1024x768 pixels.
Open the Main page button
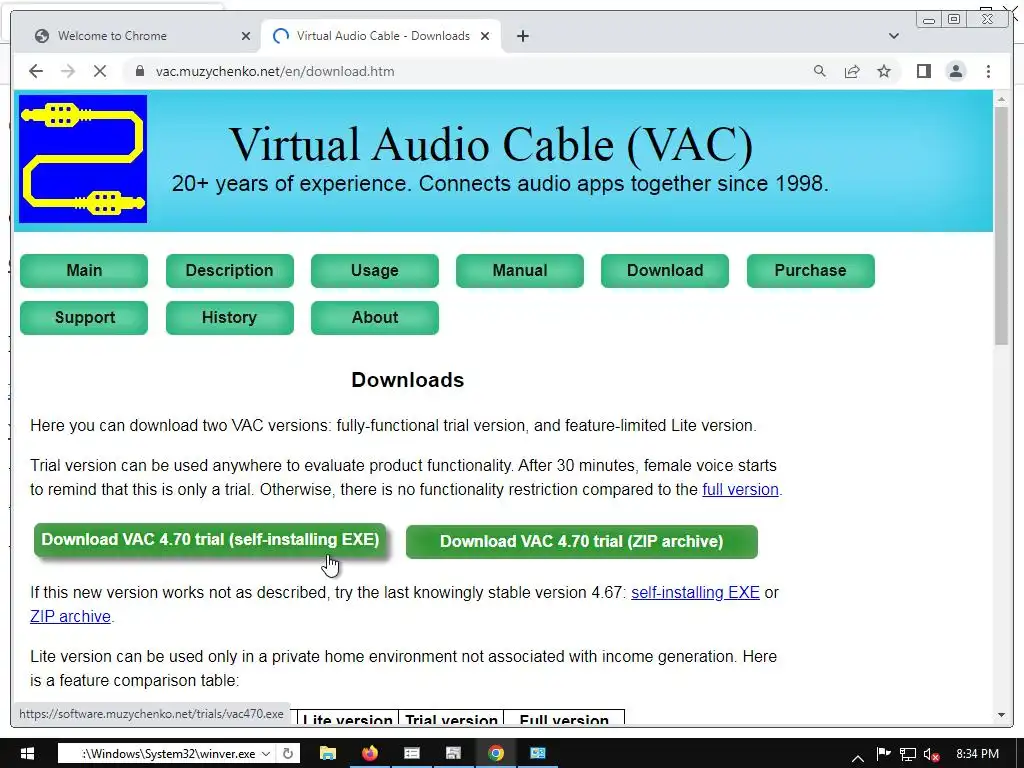(84, 270)
